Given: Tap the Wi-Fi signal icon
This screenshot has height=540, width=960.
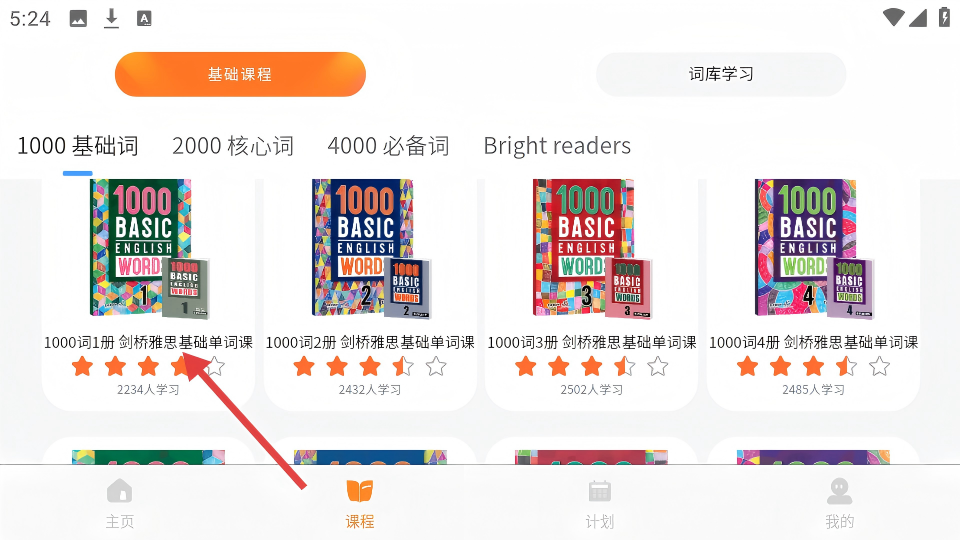Looking at the screenshot, I should pos(893,18).
